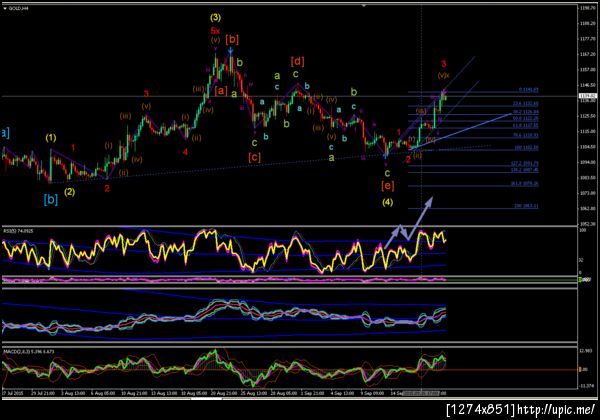
Task: Click the 78.6 Fibonacci level label
Action: coord(525,135)
